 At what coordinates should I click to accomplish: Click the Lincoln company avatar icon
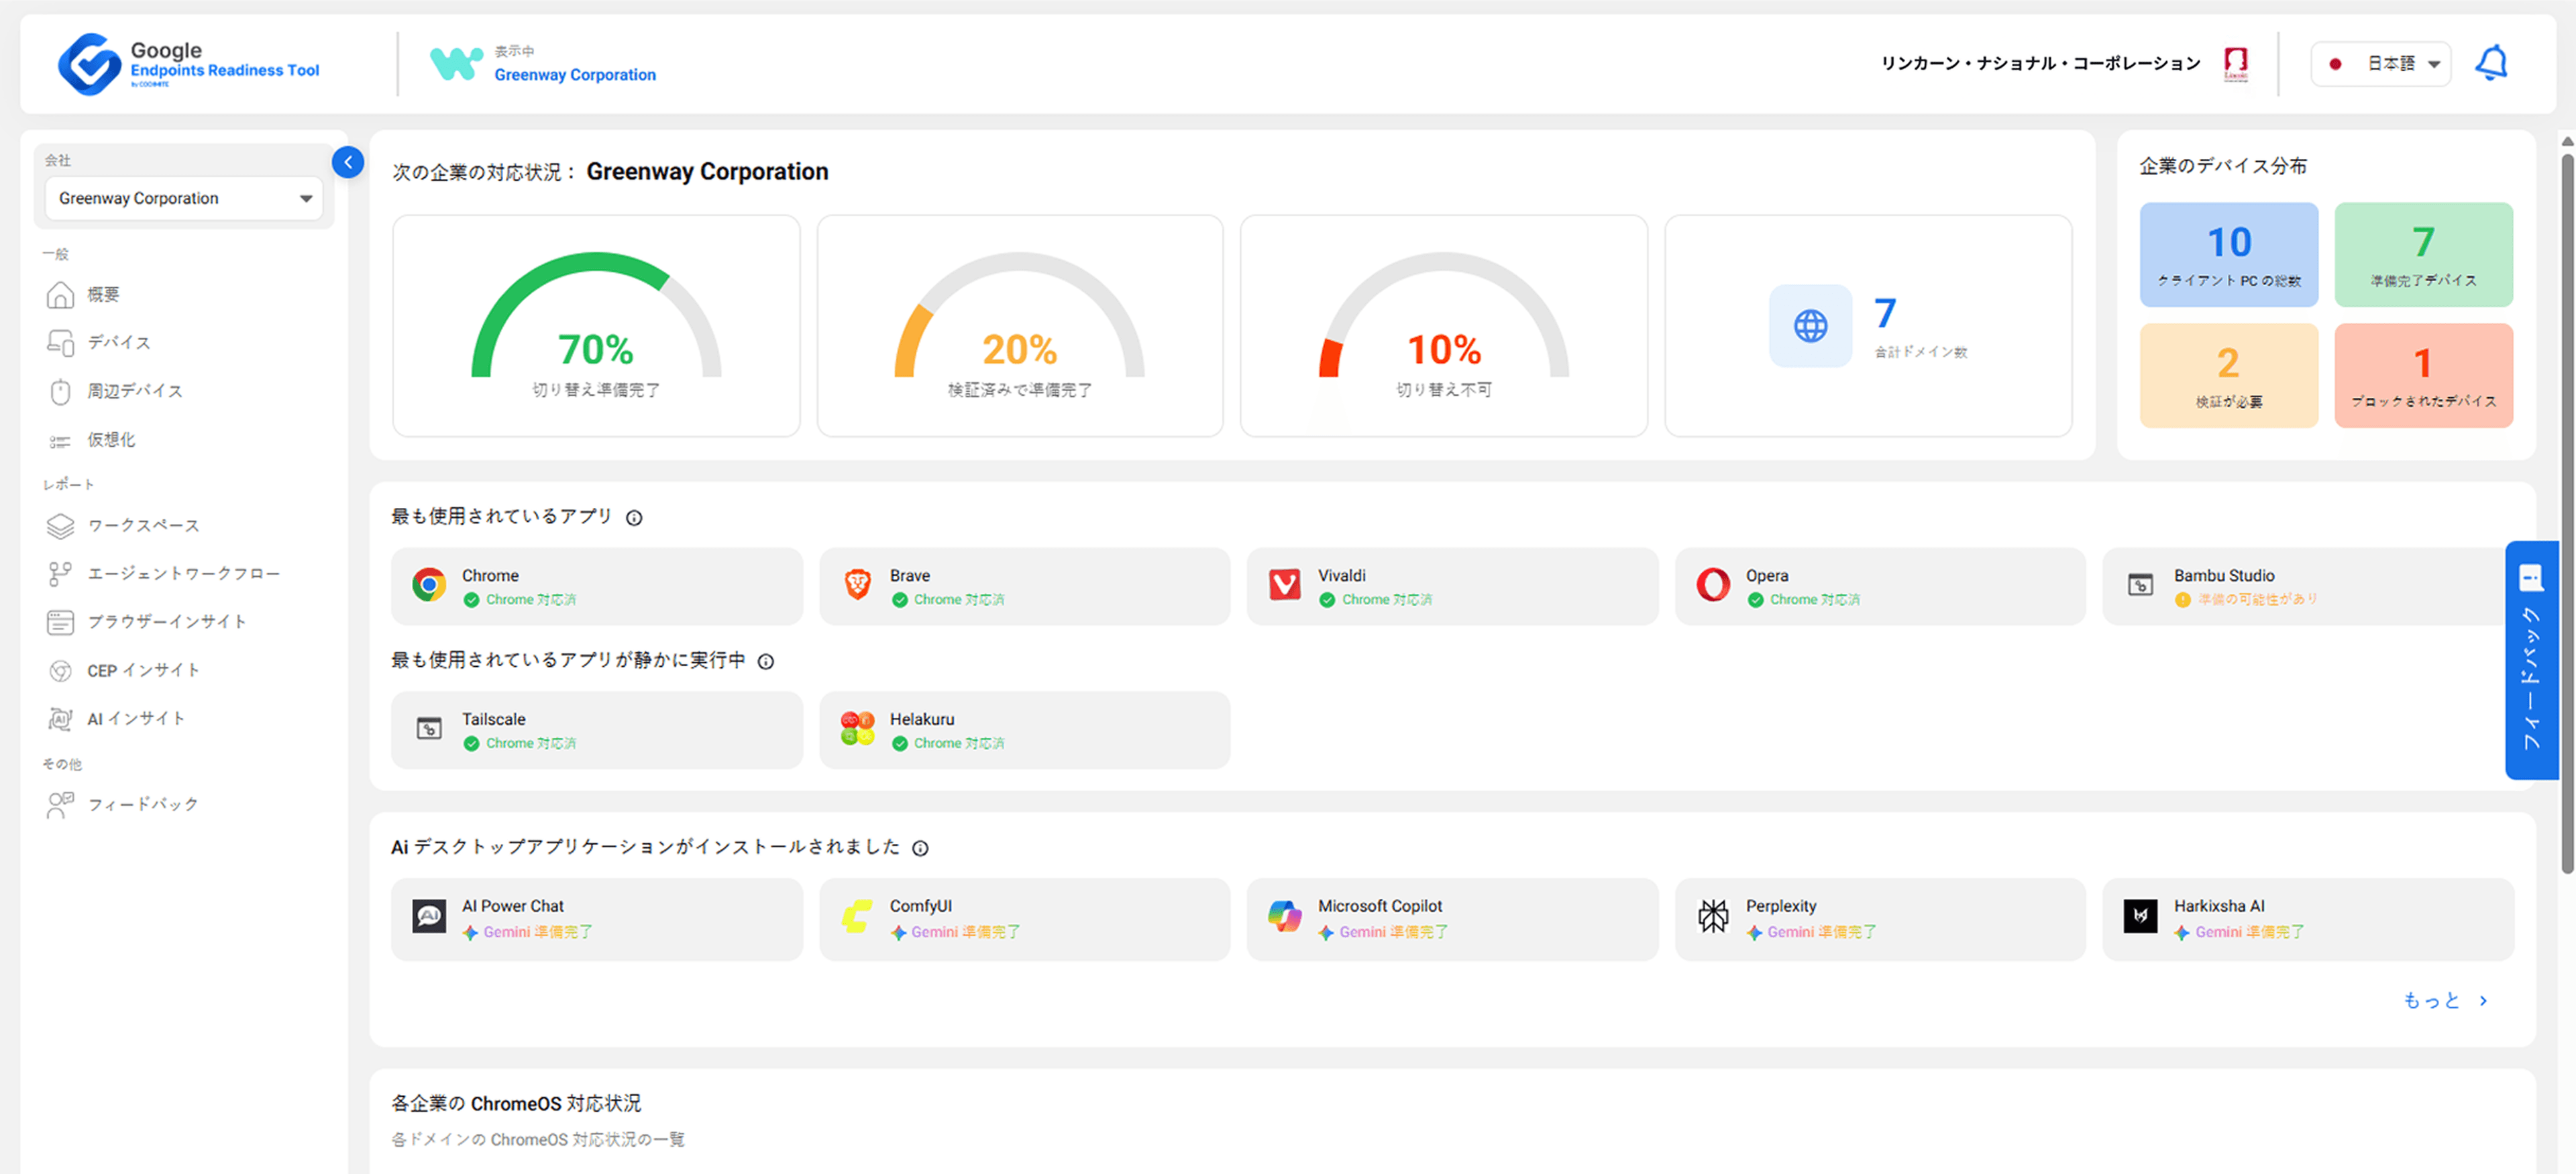pos(2236,64)
